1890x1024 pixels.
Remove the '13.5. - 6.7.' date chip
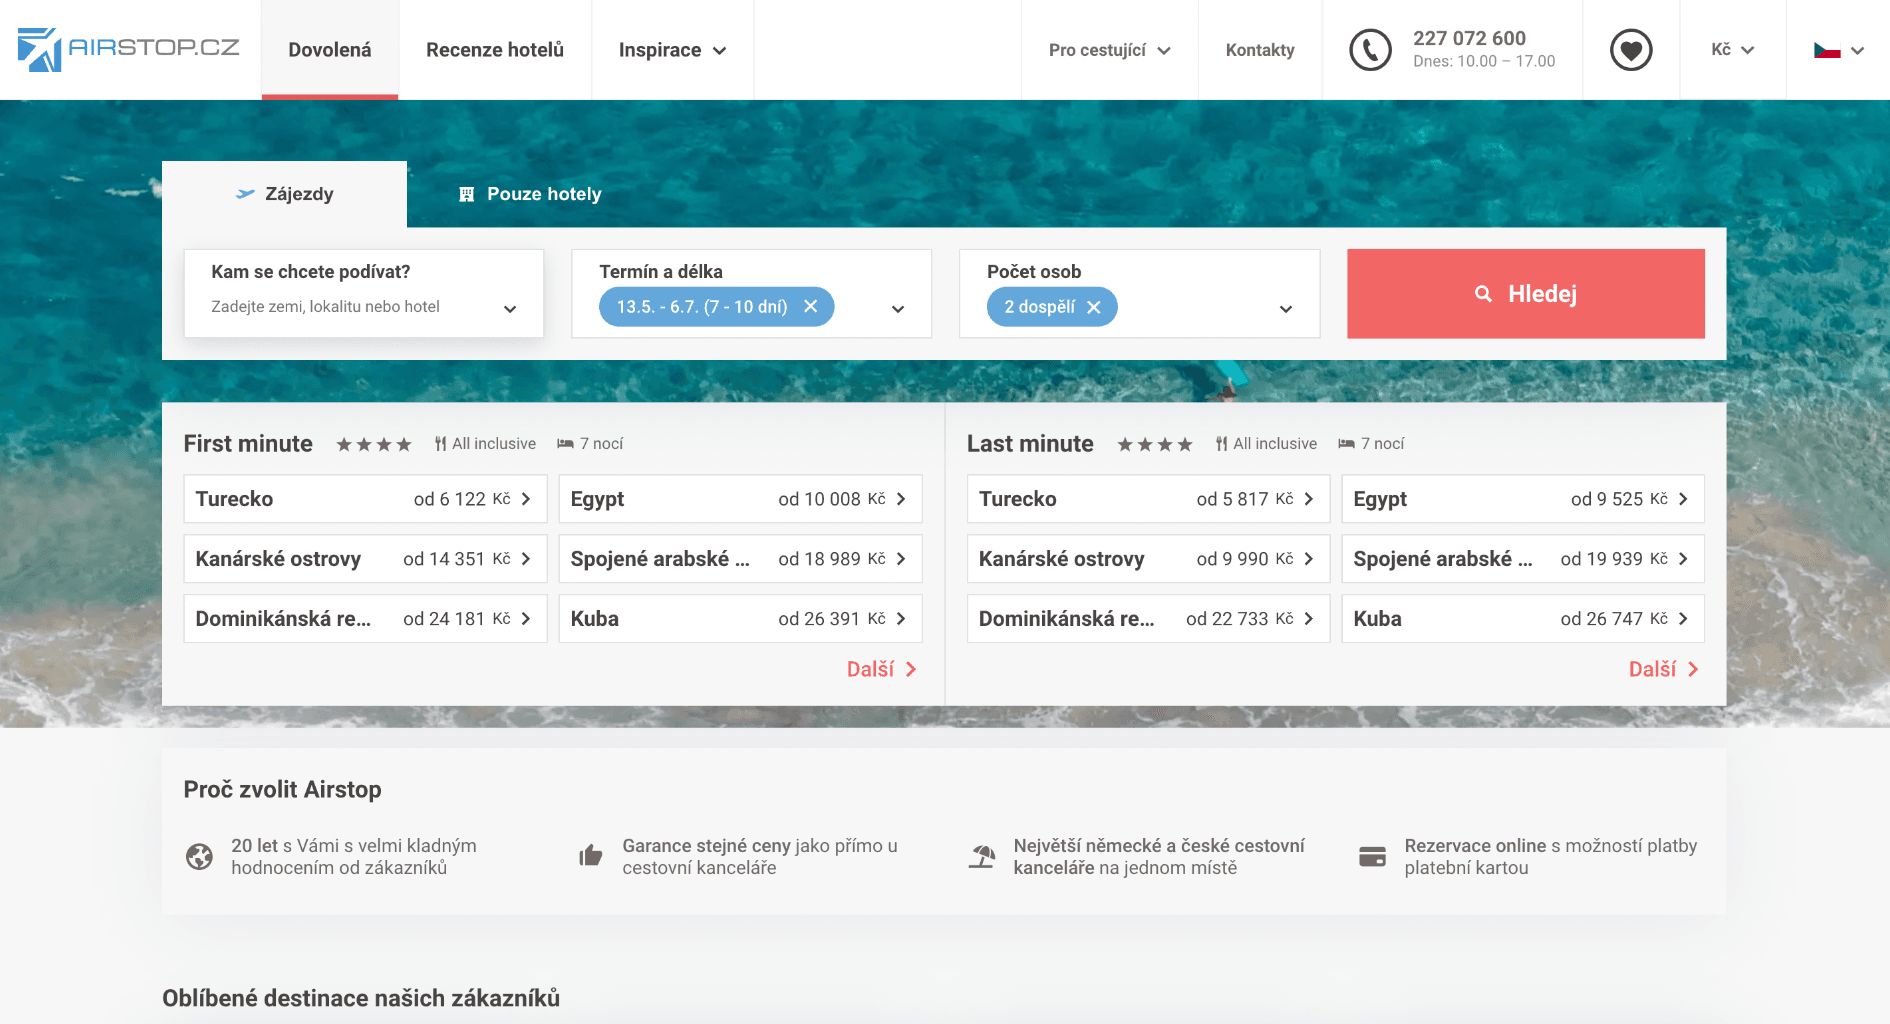click(811, 307)
